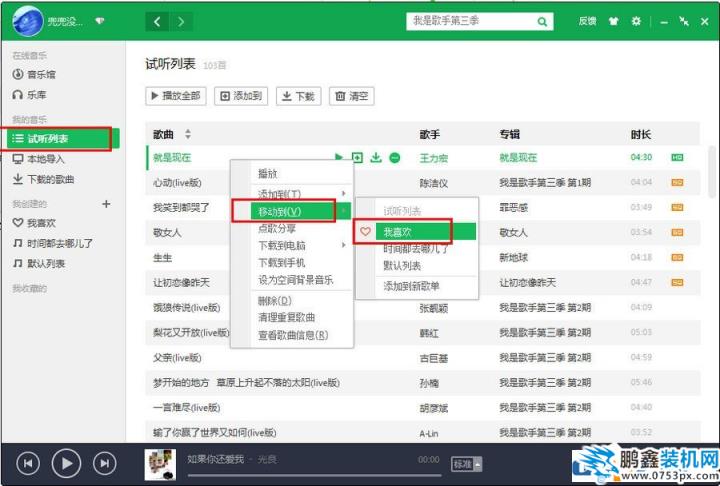Click the user avatar picture
720x486 pixels.
pyautogui.click(x=27, y=21)
